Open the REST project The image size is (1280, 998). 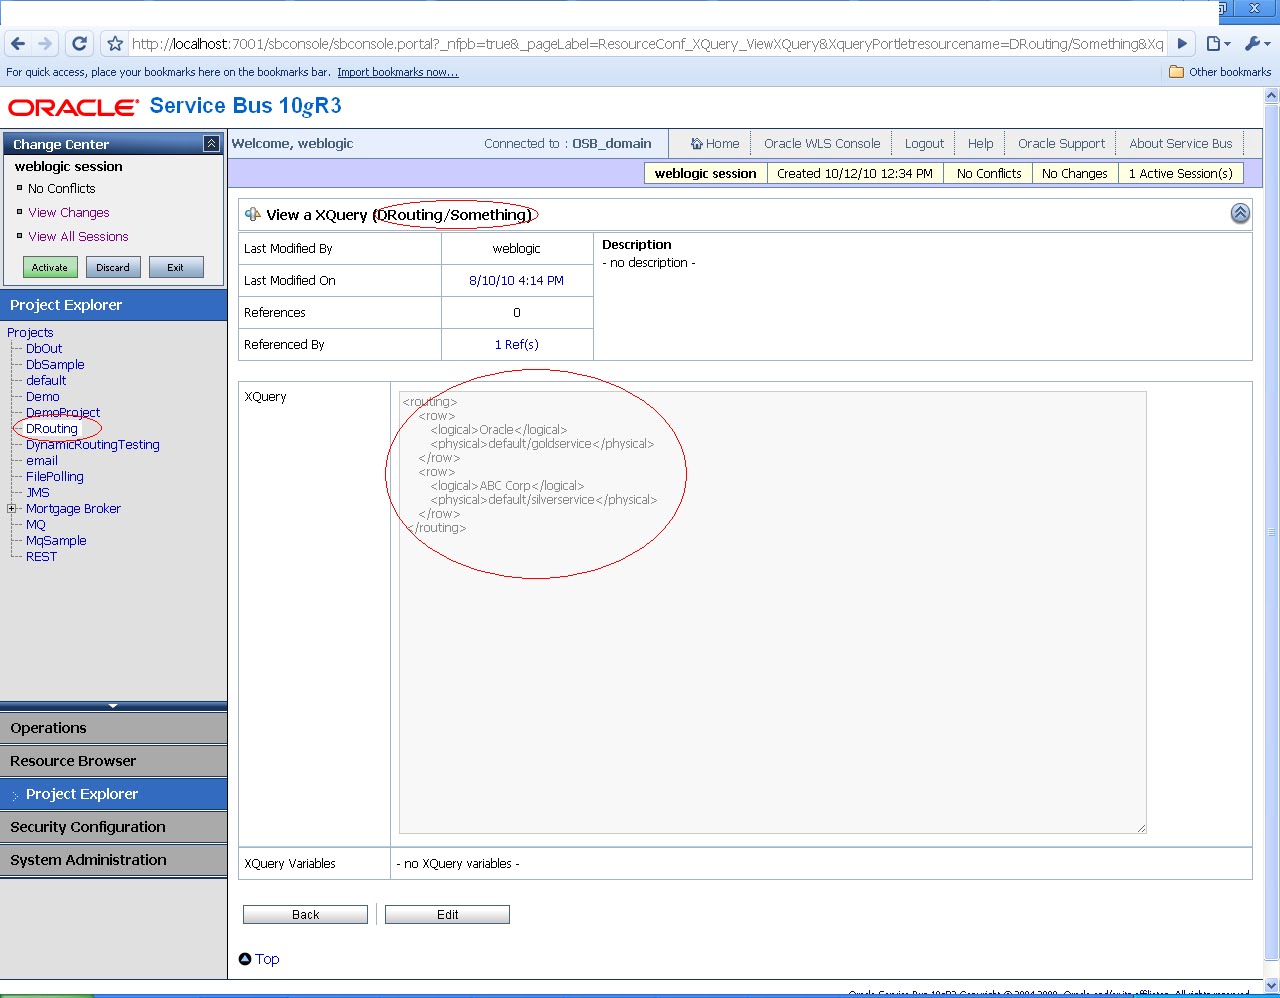point(41,557)
